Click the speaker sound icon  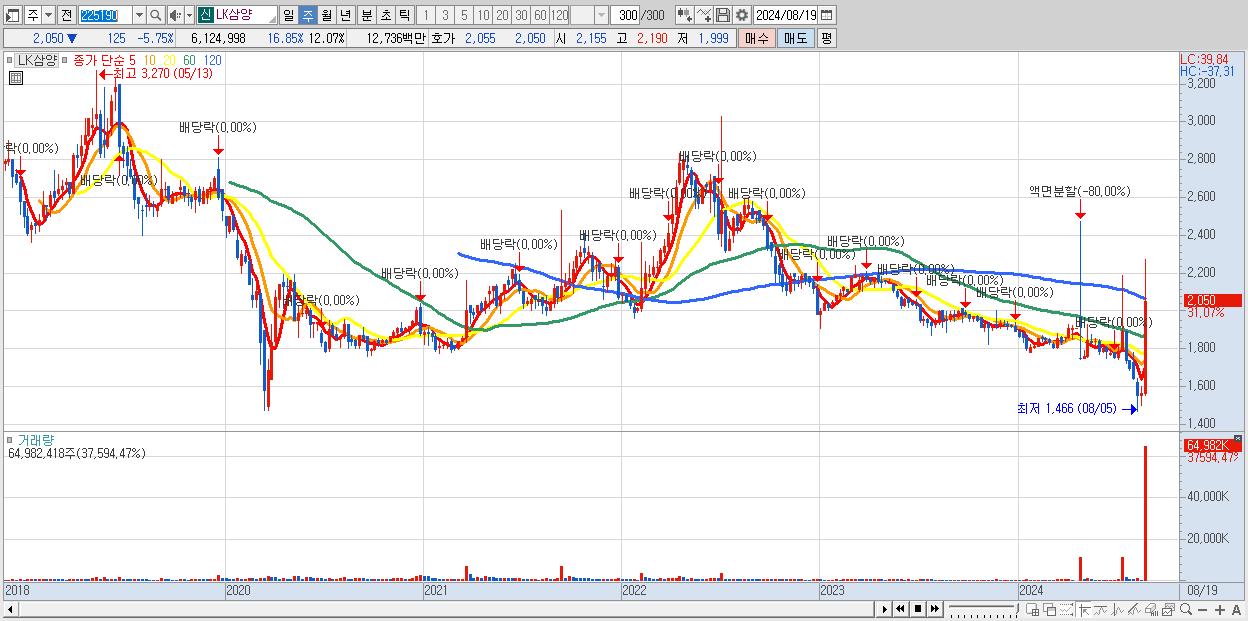coord(175,15)
